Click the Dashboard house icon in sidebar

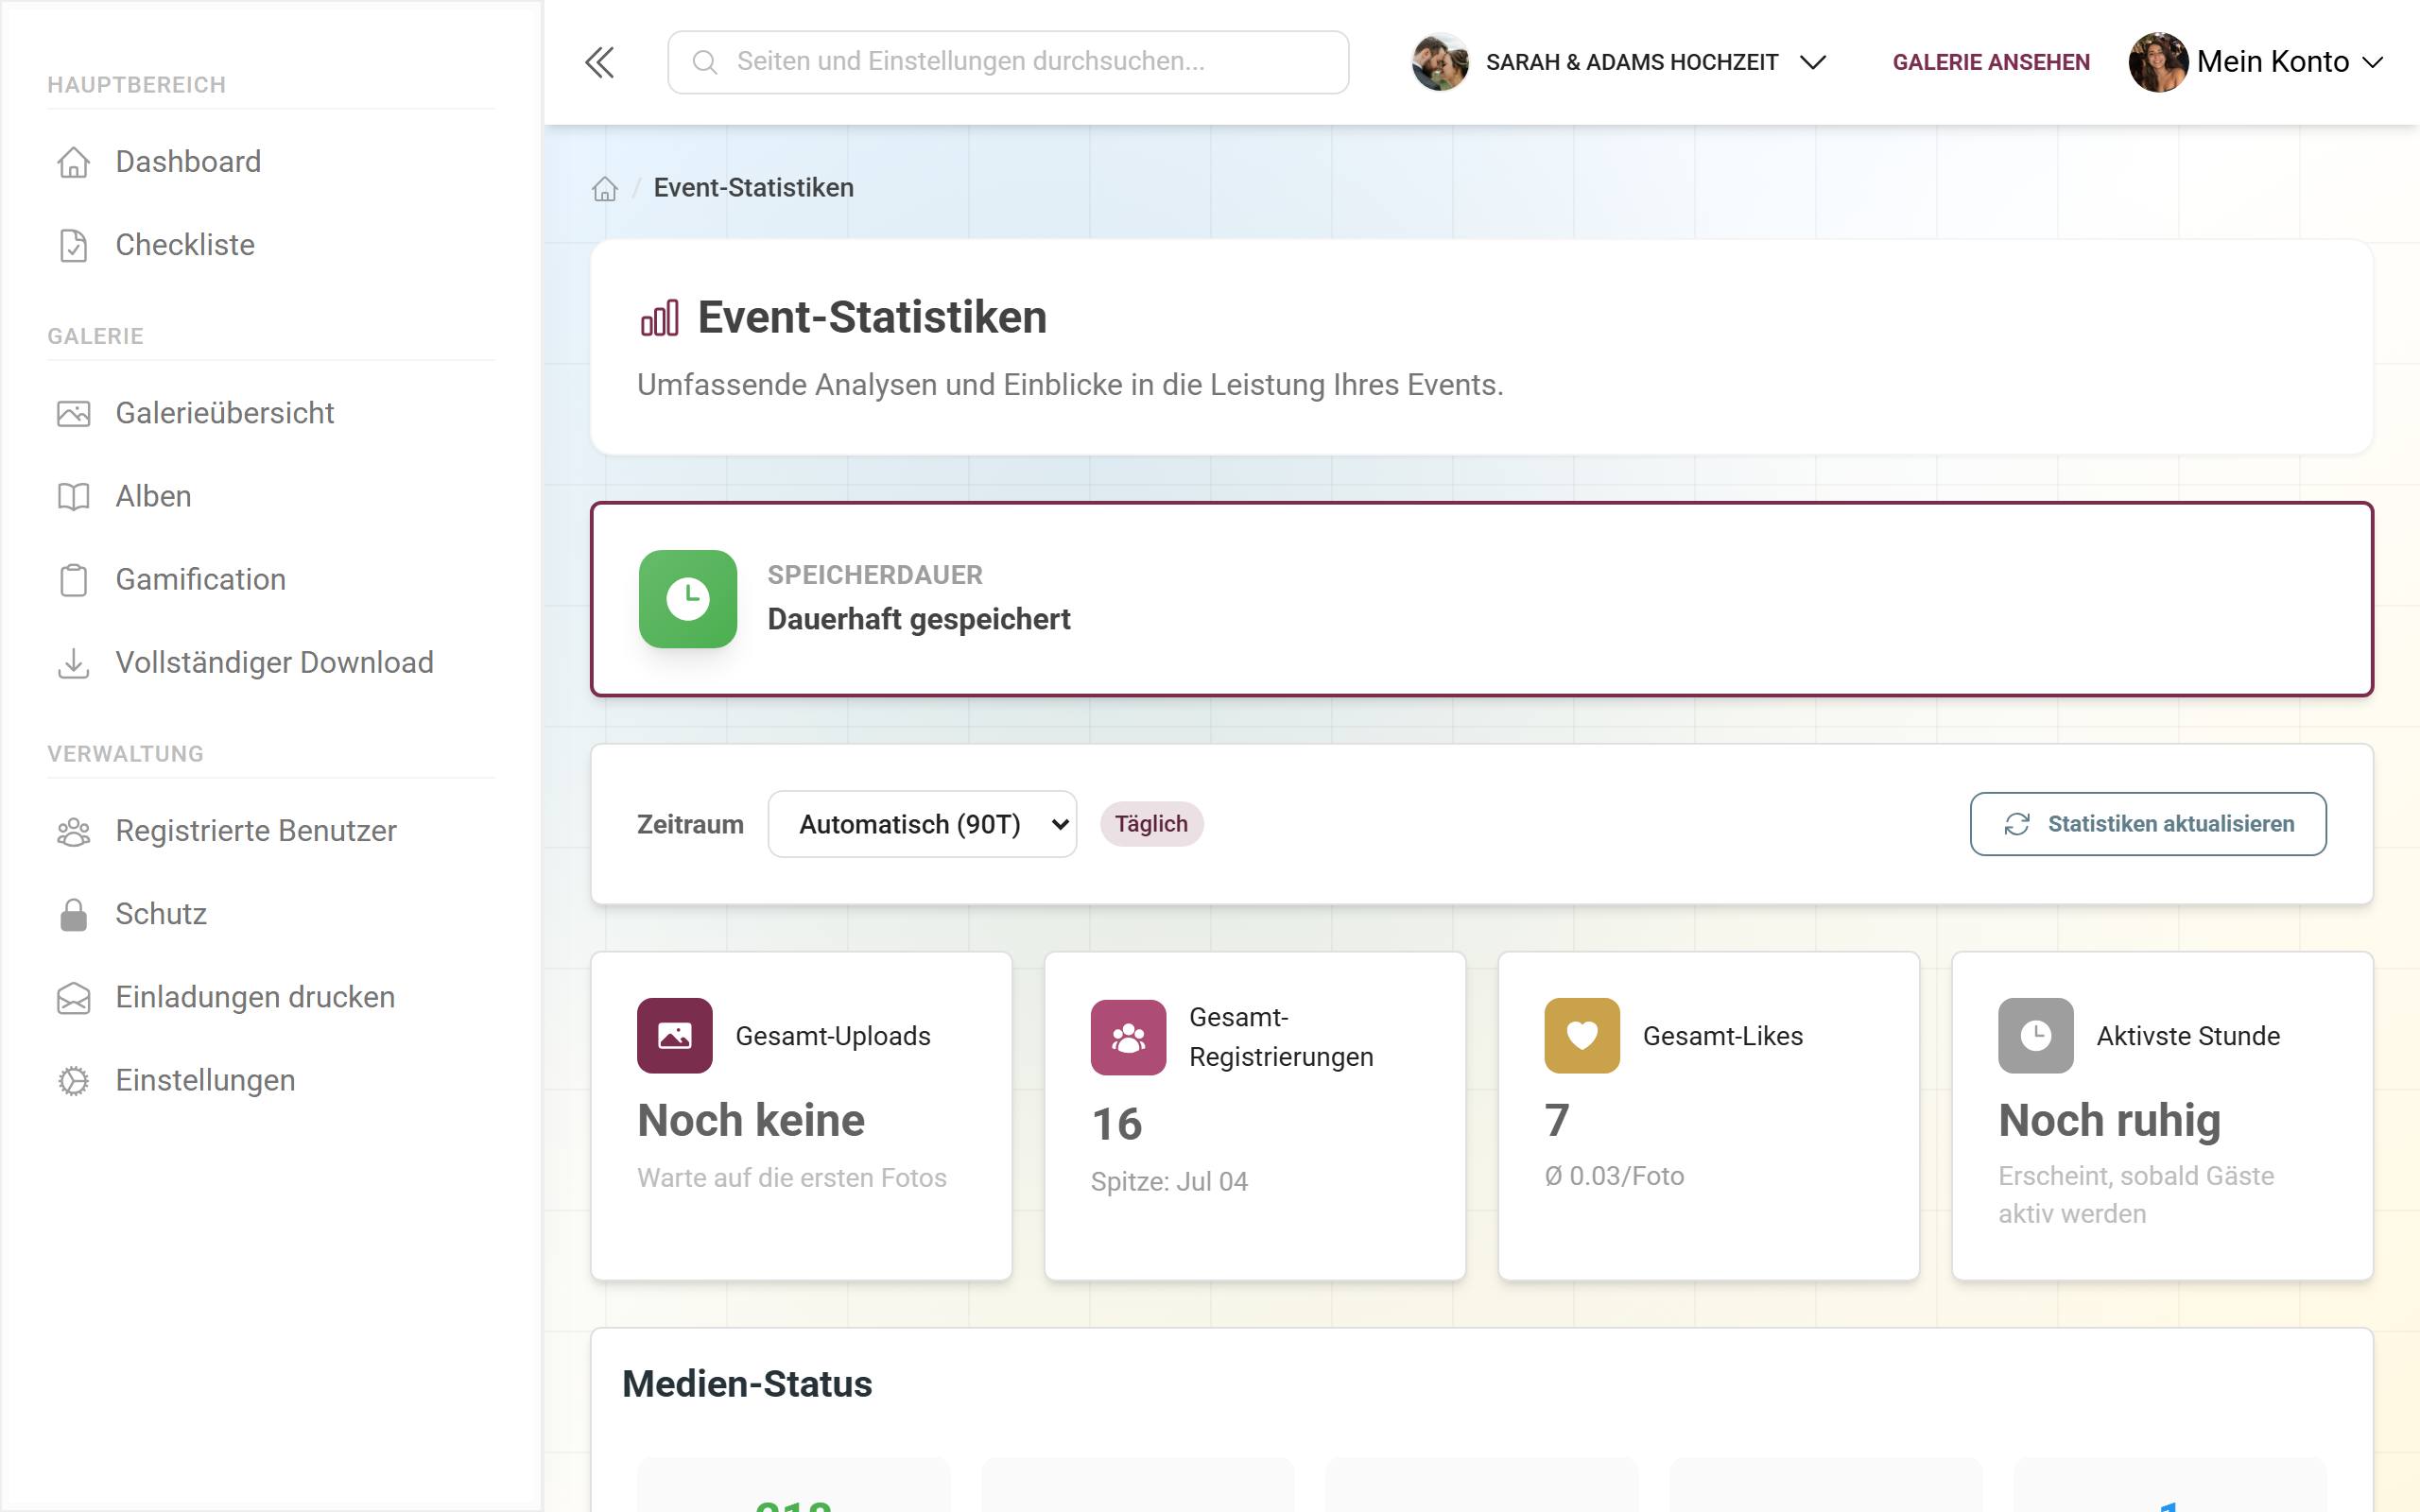coord(74,162)
